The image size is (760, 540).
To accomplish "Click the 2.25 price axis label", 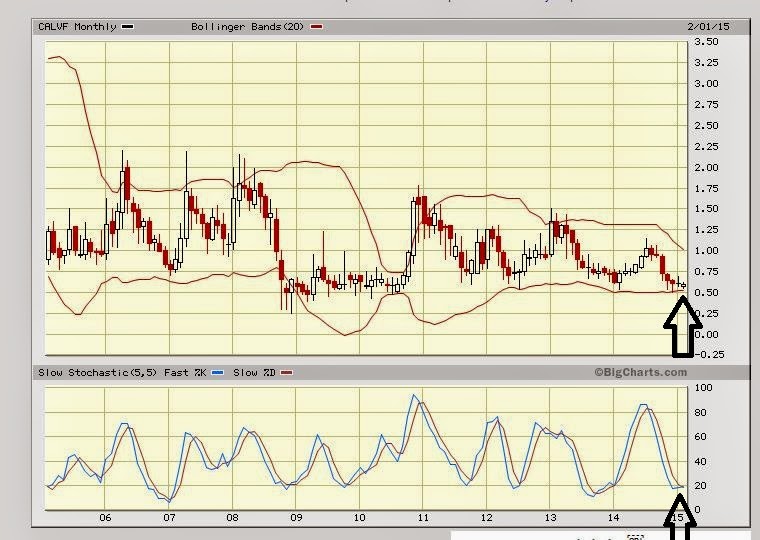I will [706, 146].
